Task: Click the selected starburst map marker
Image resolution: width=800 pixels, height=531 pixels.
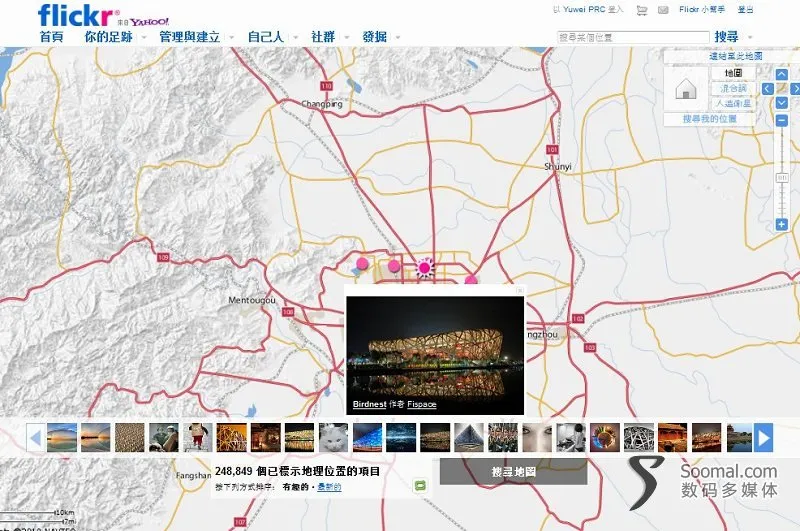Action: 424,268
